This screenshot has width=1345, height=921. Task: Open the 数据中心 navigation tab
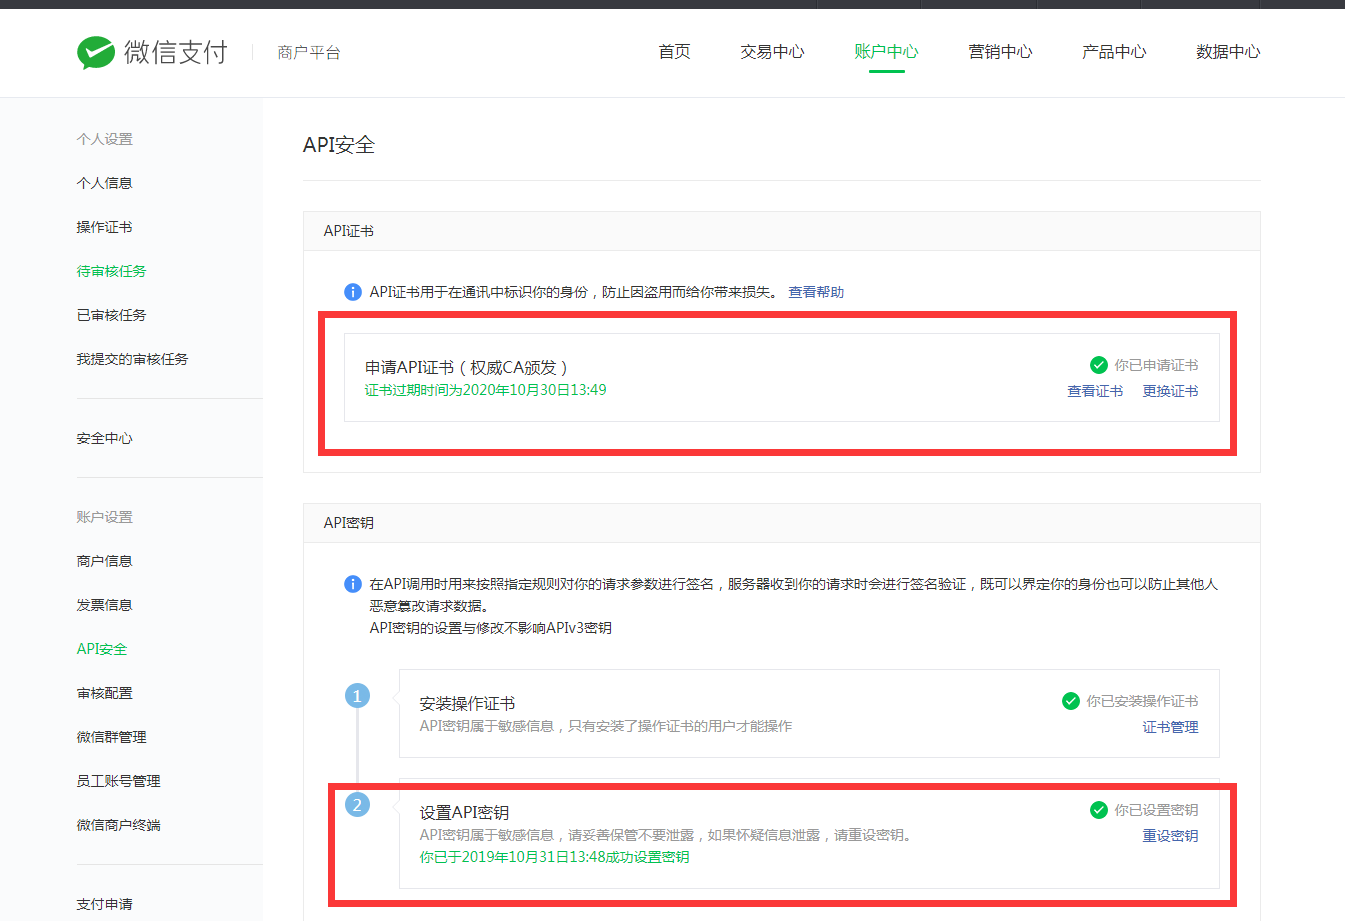click(x=1228, y=52)
